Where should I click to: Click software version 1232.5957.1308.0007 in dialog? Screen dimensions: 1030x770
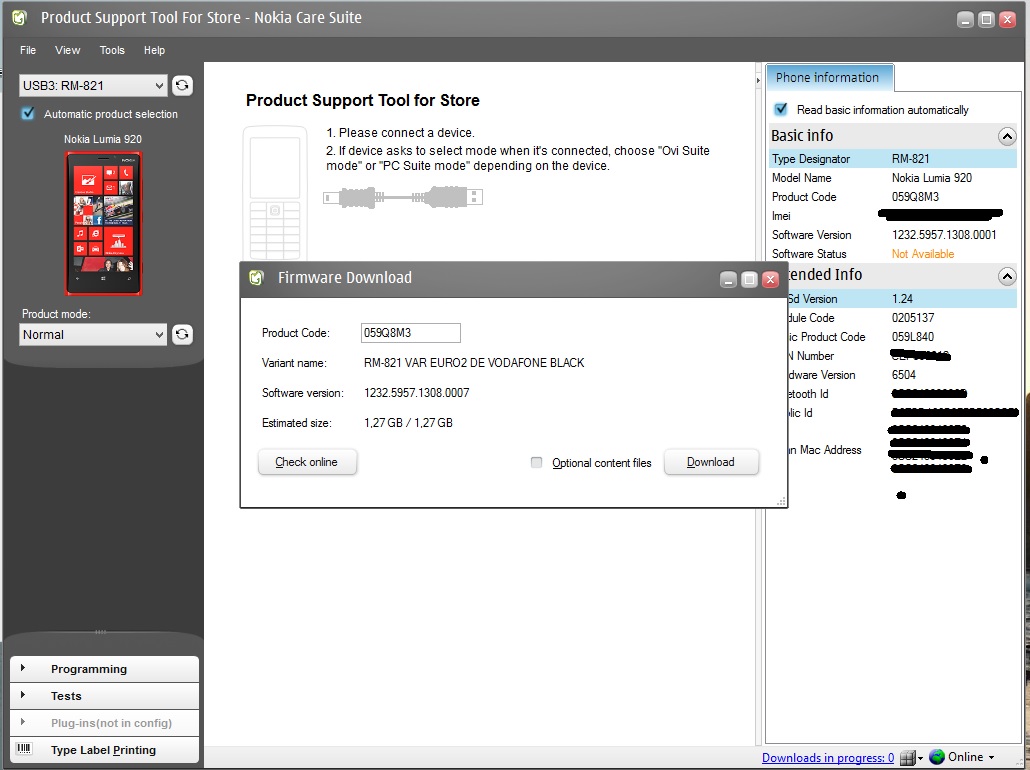416,393
